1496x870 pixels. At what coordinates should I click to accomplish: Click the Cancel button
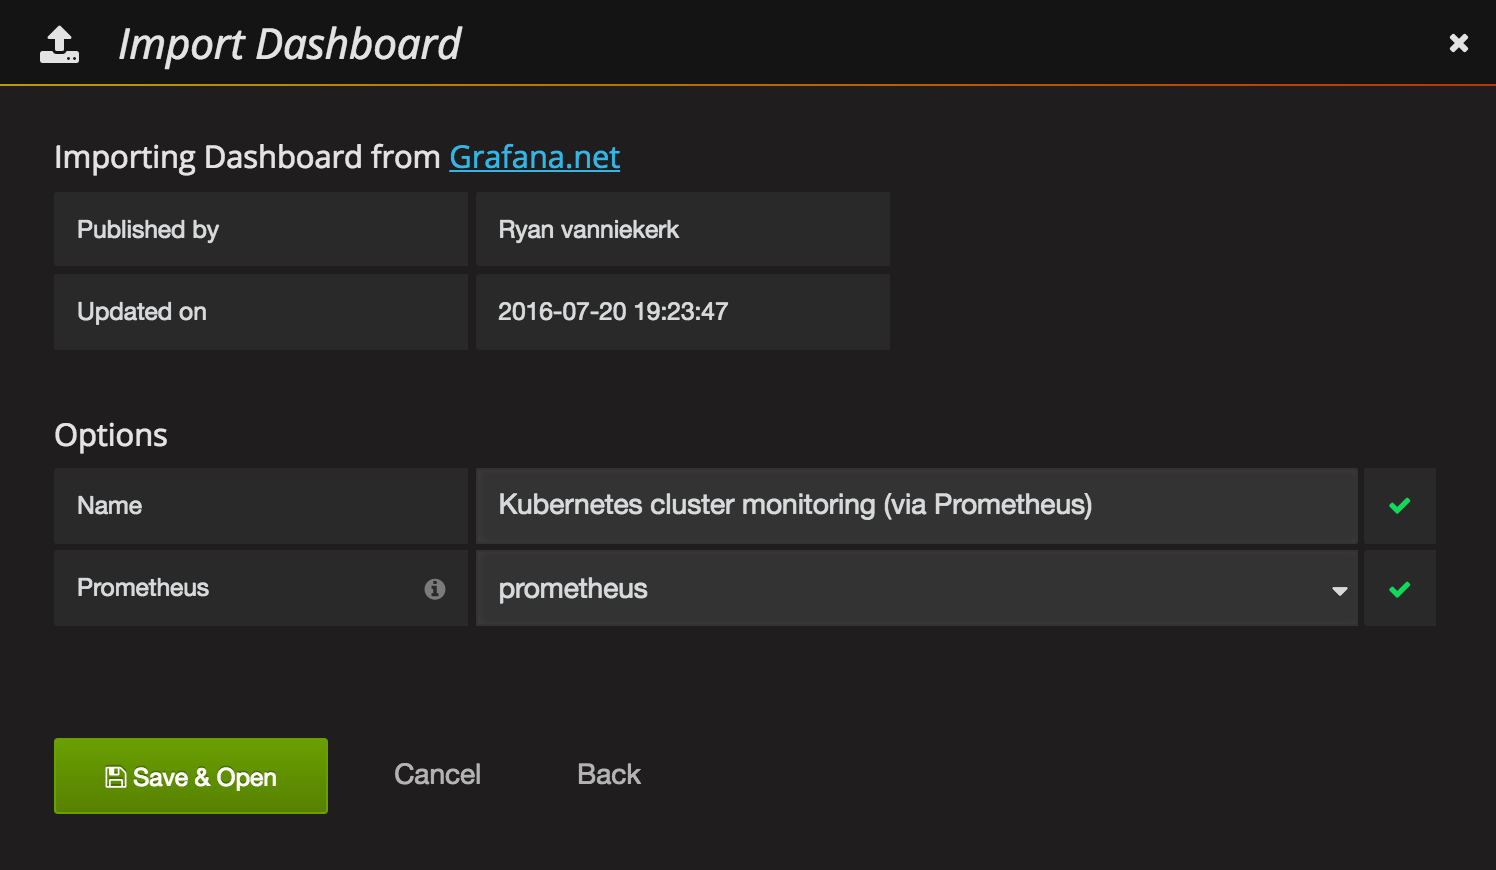(437, 774)
